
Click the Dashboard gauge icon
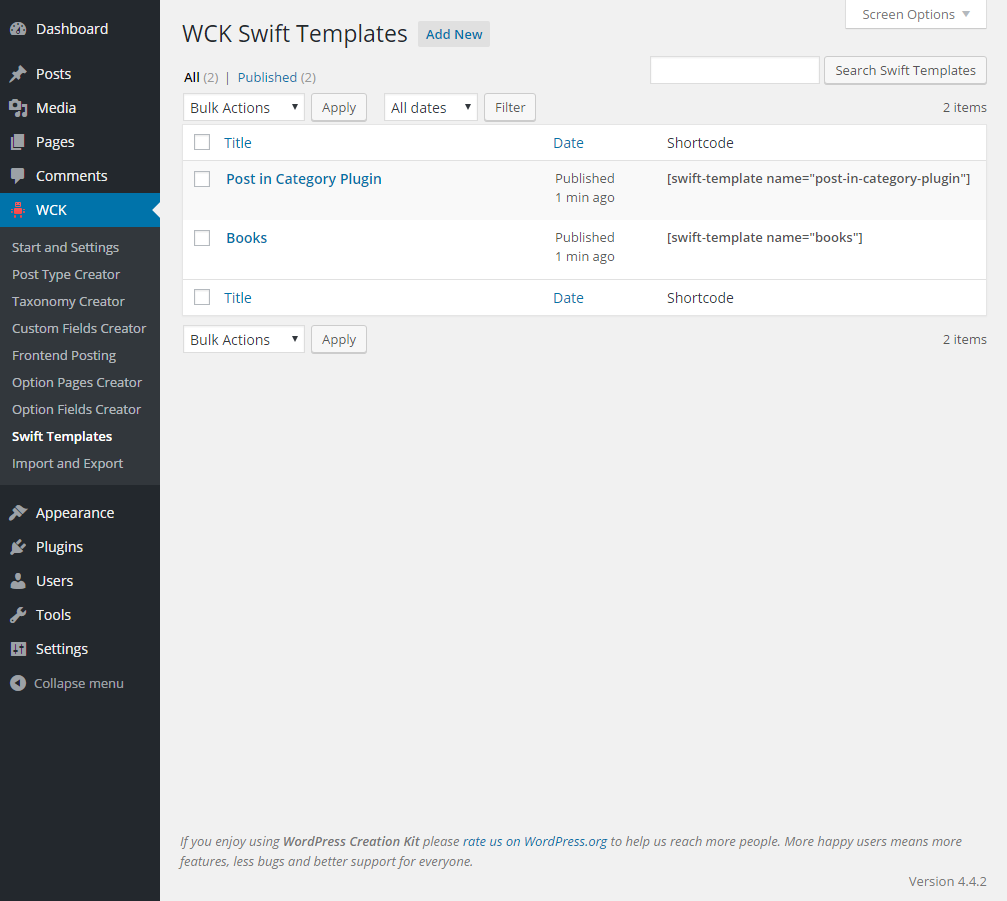coord(18,29)
